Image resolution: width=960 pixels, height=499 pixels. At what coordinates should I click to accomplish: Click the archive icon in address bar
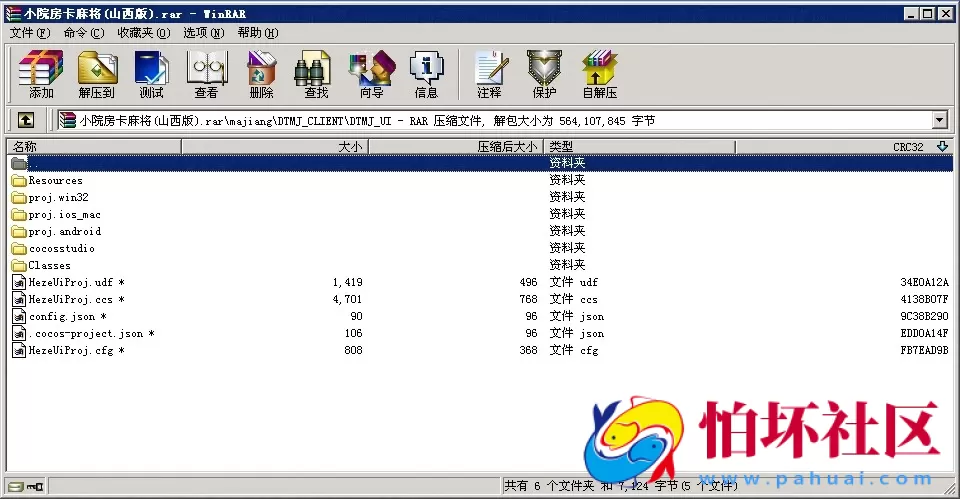pyautogui.click(x=68, y=121)
